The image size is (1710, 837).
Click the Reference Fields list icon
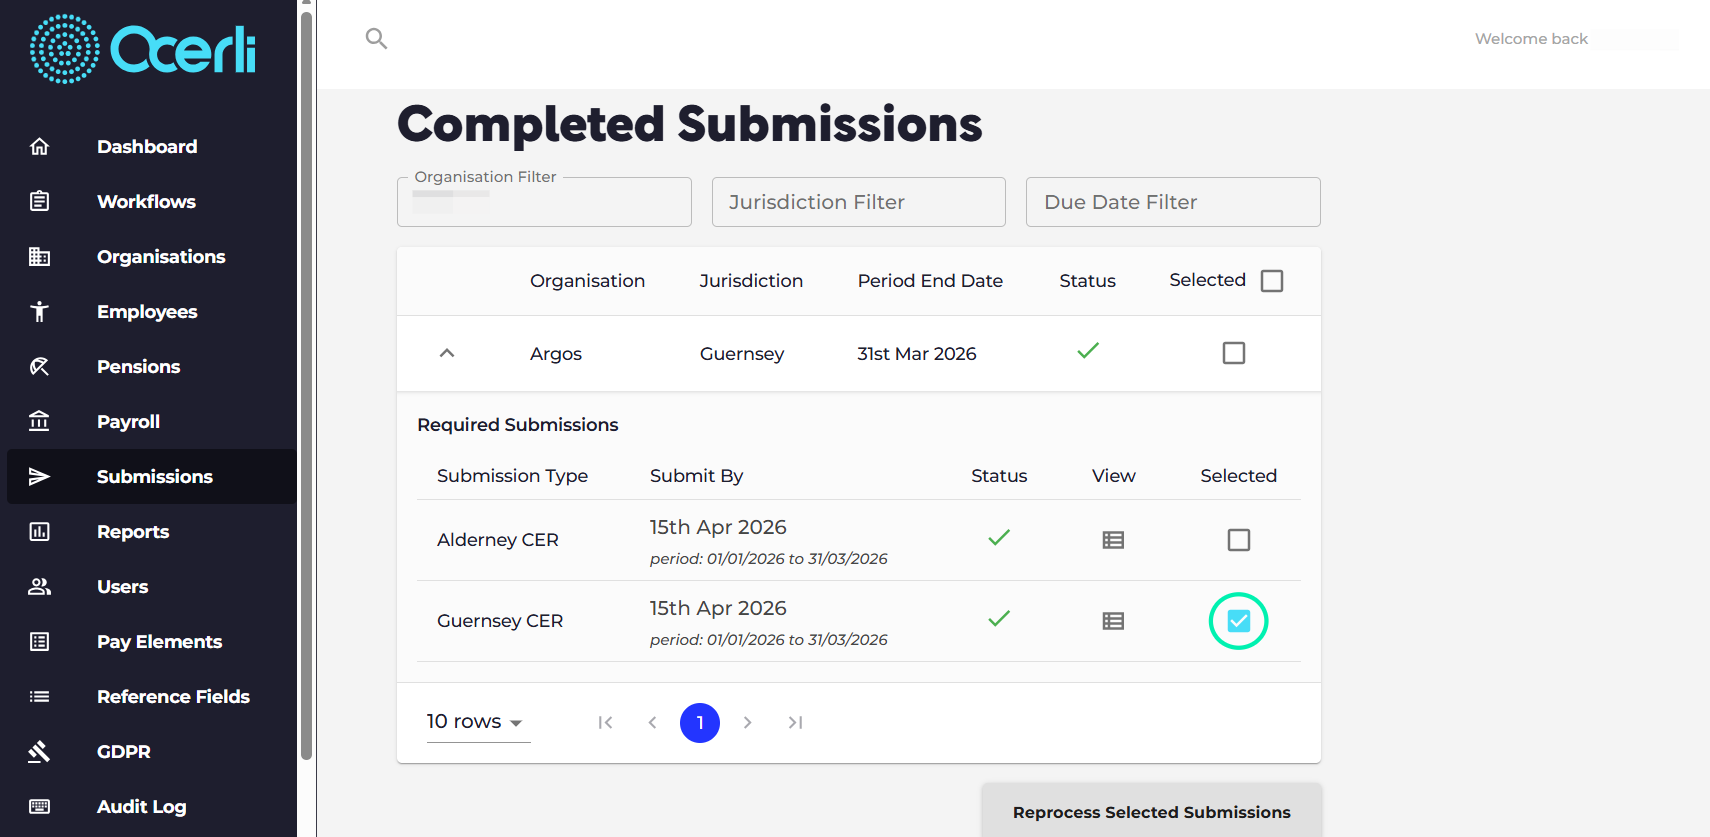(x=40, y=697)
